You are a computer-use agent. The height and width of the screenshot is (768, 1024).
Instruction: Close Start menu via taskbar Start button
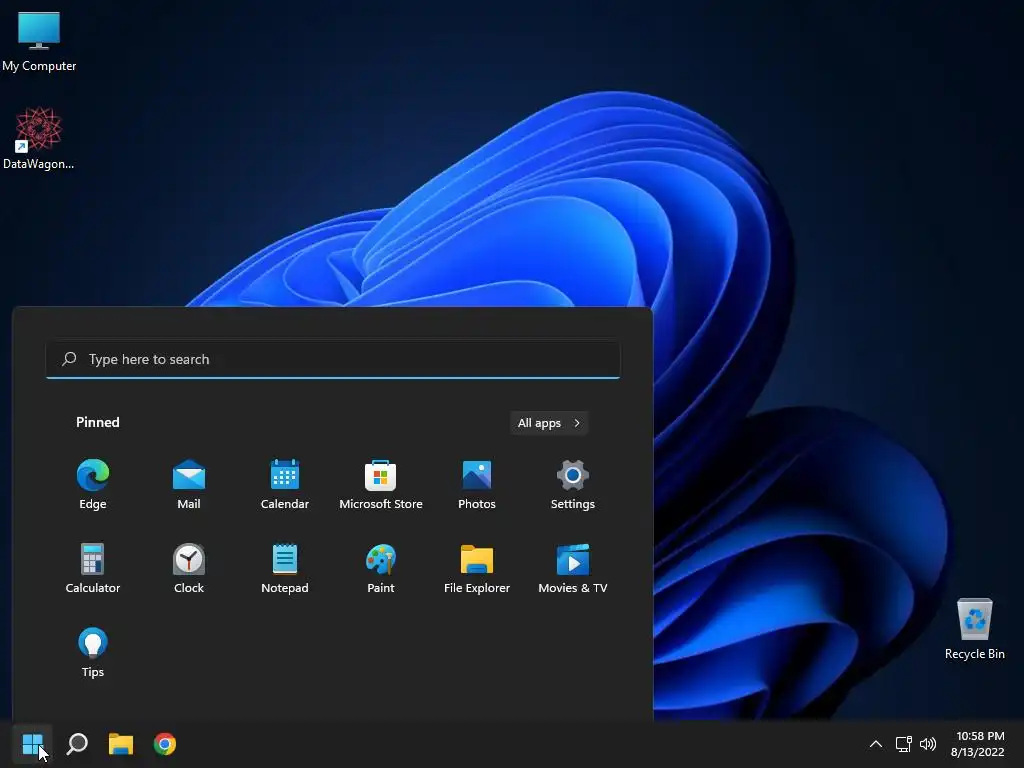(32, 744)
